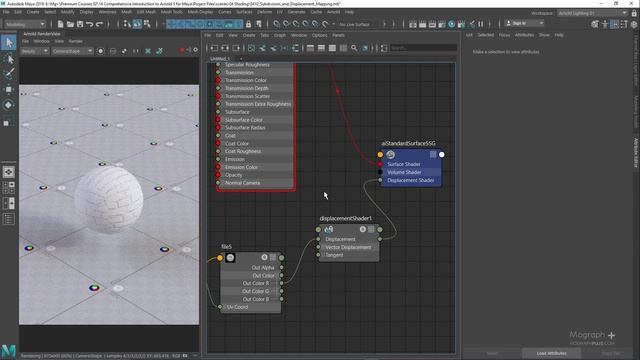This screenshot has width=640, height=360.
Task: Toggle the displacementShader1 node view mode square
Action: coord(371,229)
